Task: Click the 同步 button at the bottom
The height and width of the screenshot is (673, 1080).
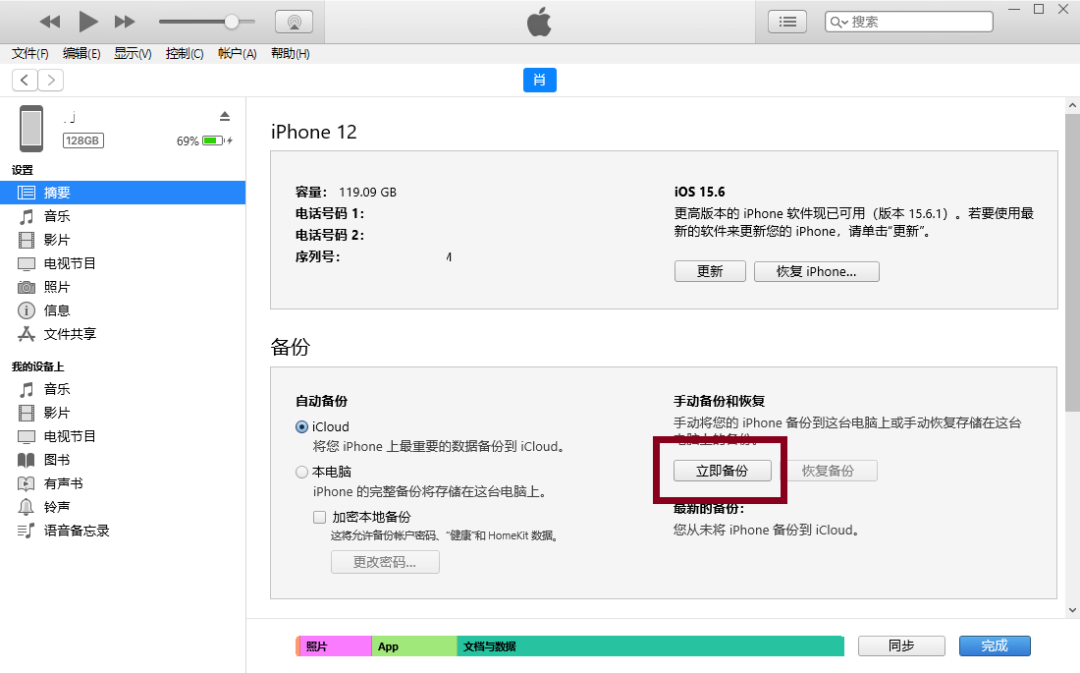Action: 900,646
